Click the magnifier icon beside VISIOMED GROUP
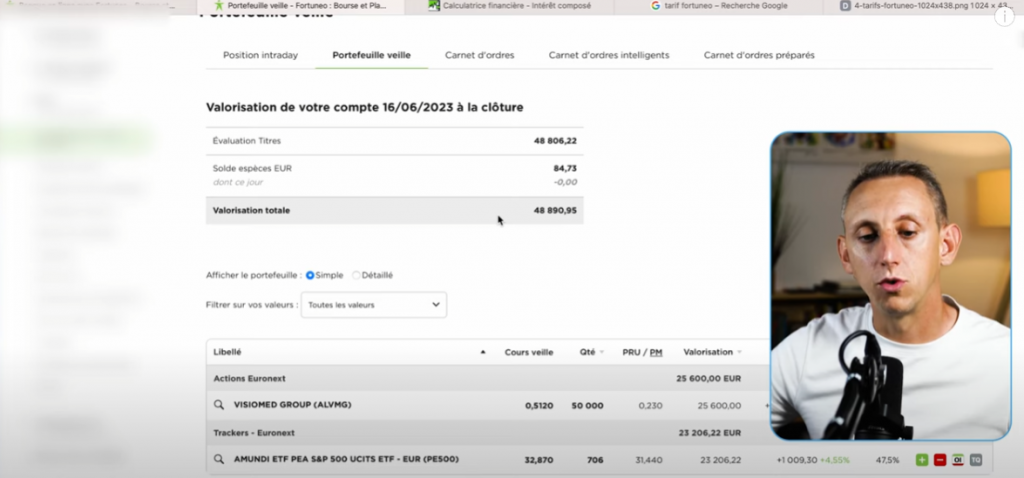 pos(218,405)
